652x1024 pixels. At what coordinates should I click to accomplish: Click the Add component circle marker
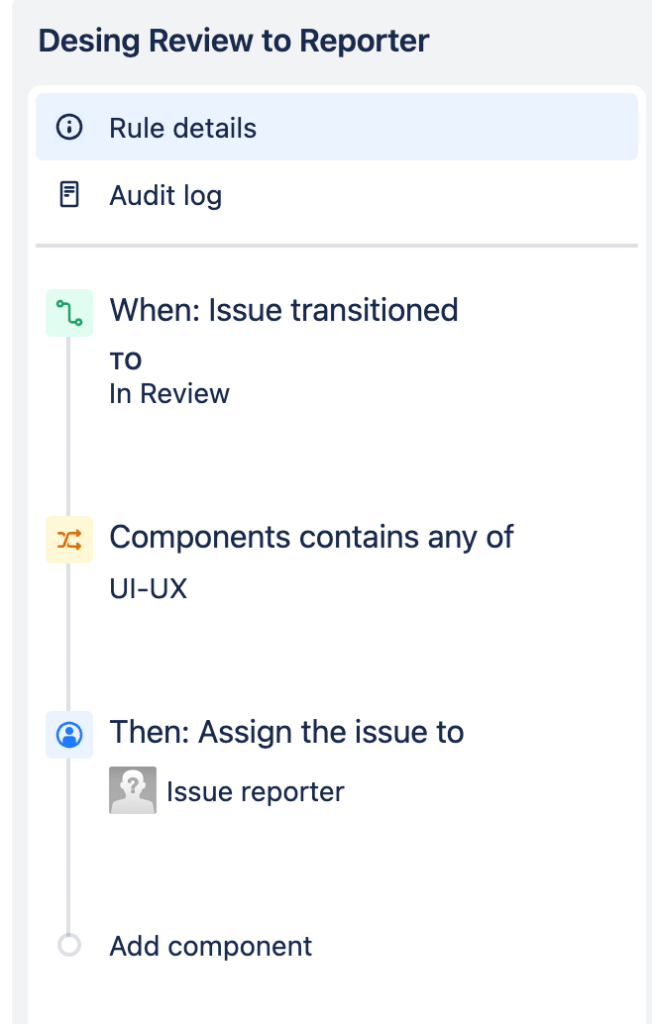(x=69, y=945)
